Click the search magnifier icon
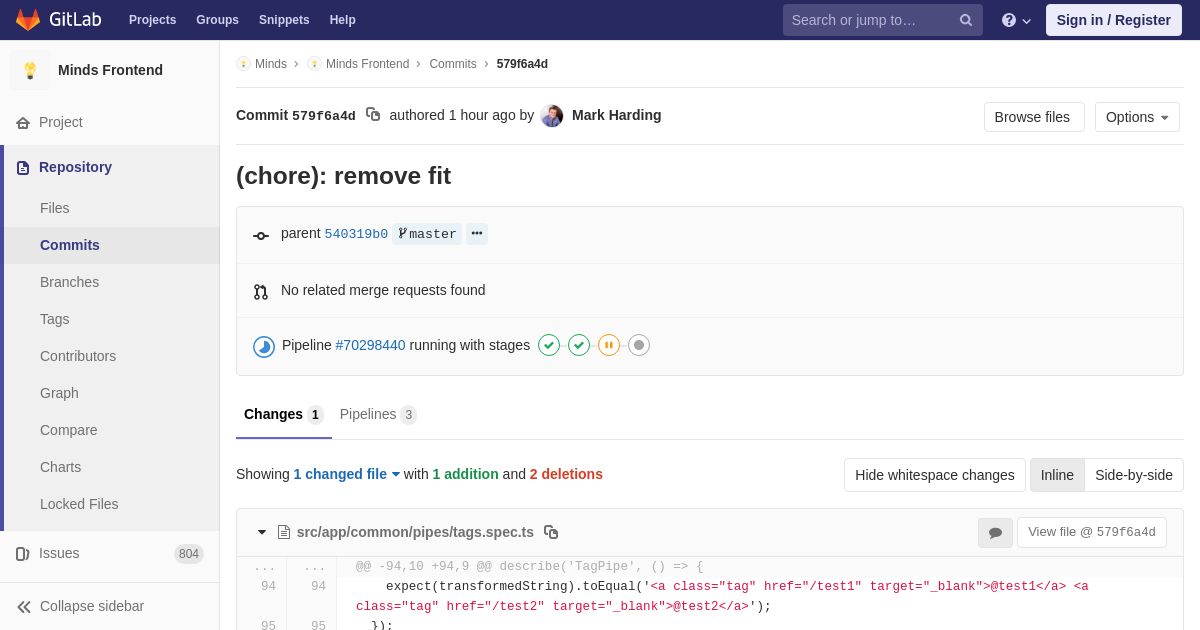The height and width of the screenshot is (630, 1200). (x=966, y=20)
